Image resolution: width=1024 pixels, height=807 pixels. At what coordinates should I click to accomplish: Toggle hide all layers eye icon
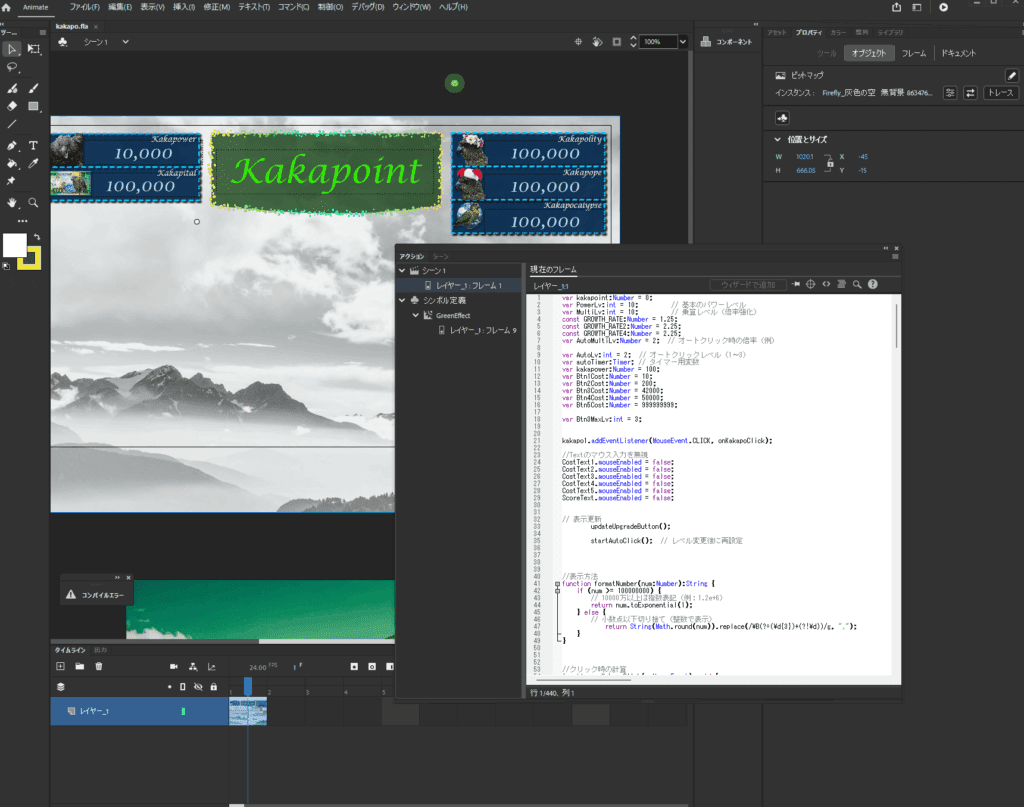[x=198, y=687]
